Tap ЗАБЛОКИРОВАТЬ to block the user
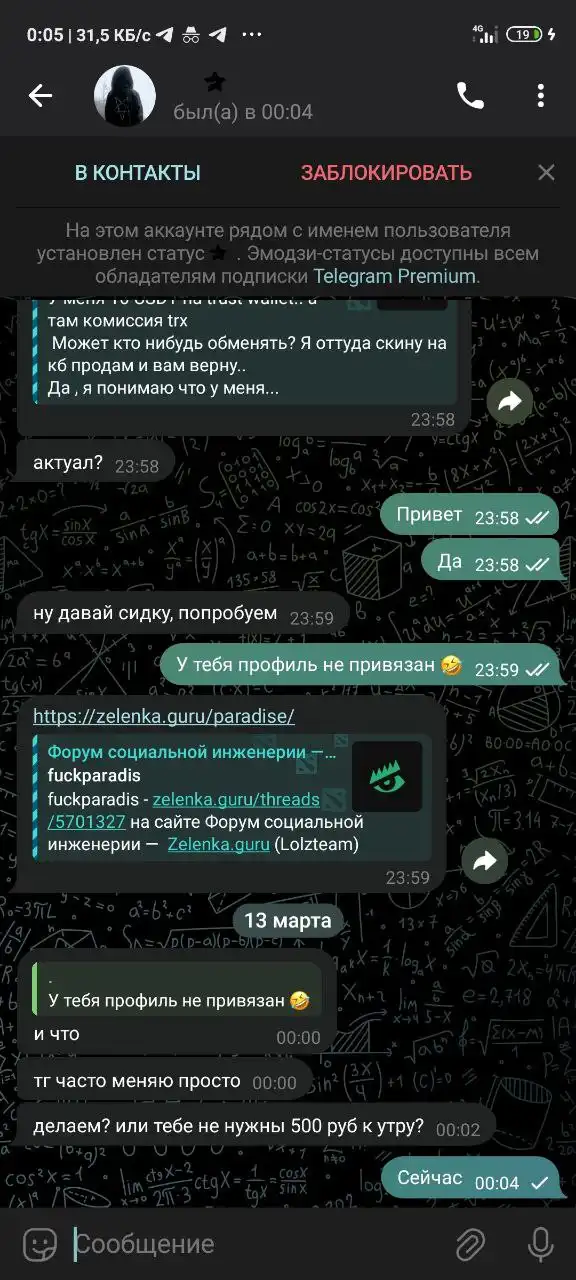Image resolution: width=576 pixels, height=1280 pixels. 386,173
